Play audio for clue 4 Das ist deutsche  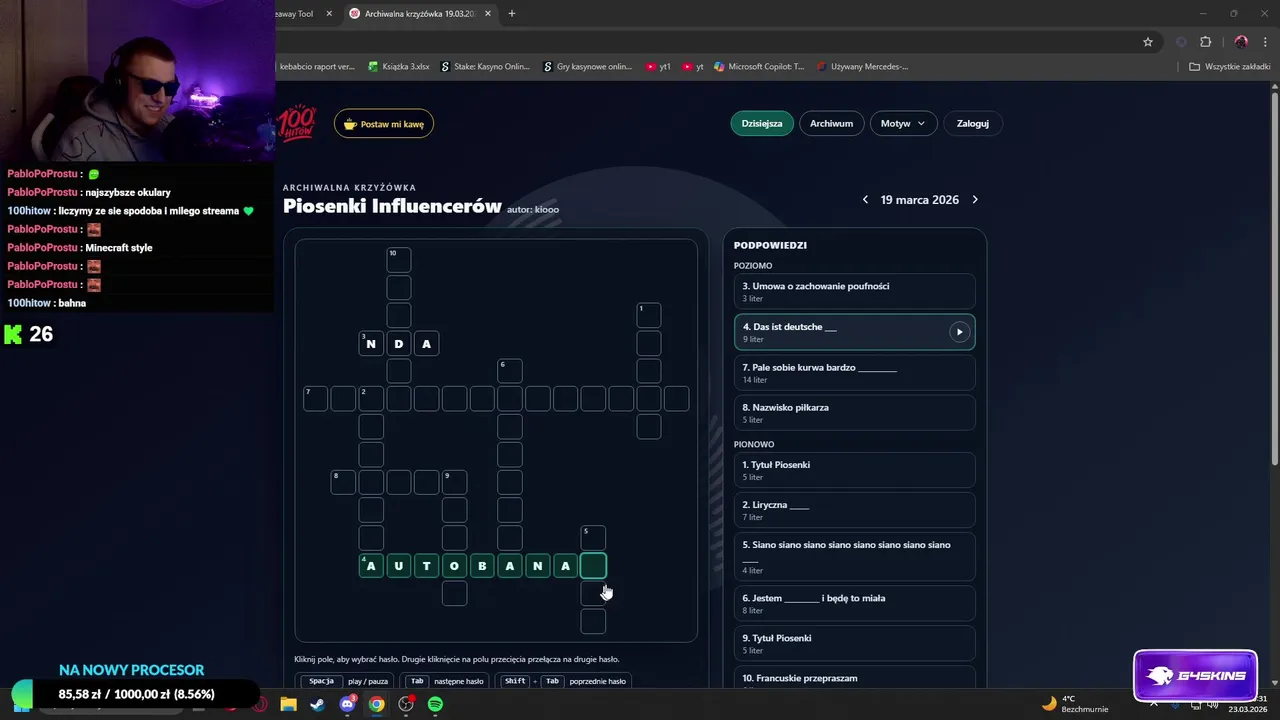click(959, 332)
